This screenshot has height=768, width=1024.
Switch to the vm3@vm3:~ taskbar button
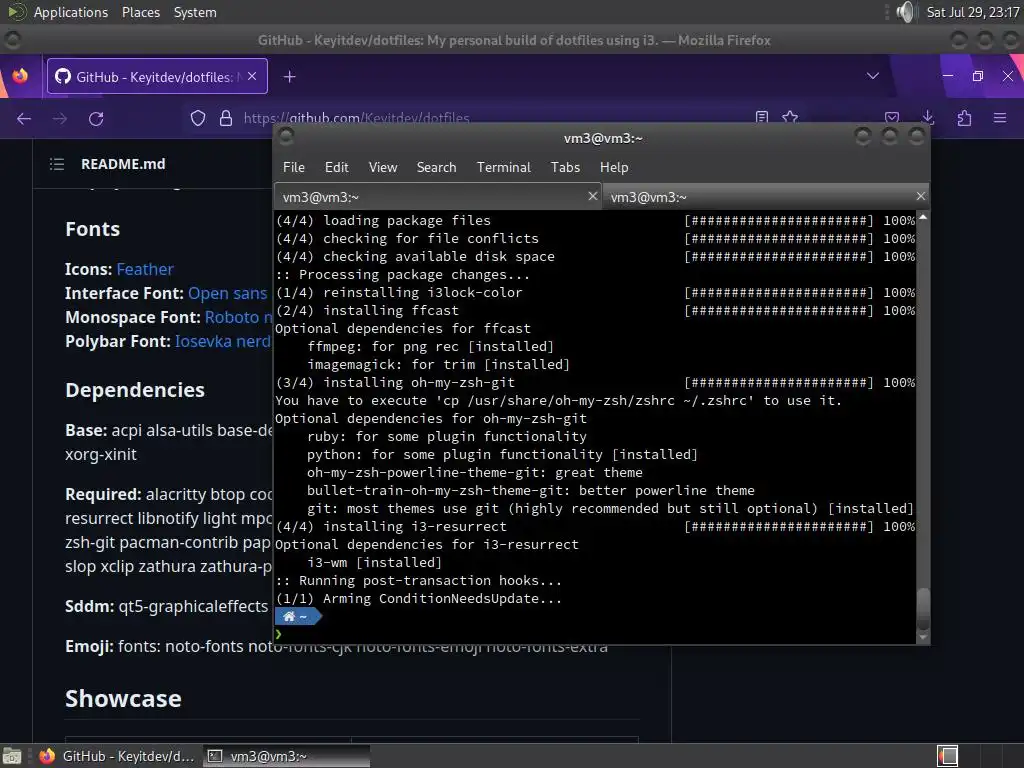[x=286, y=756]
